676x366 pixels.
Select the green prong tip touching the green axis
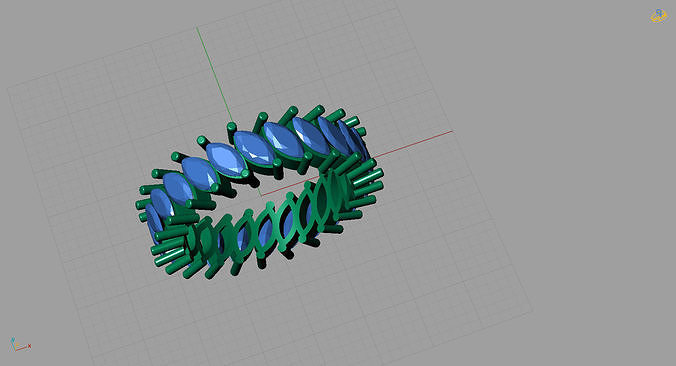tap(232, 127)
